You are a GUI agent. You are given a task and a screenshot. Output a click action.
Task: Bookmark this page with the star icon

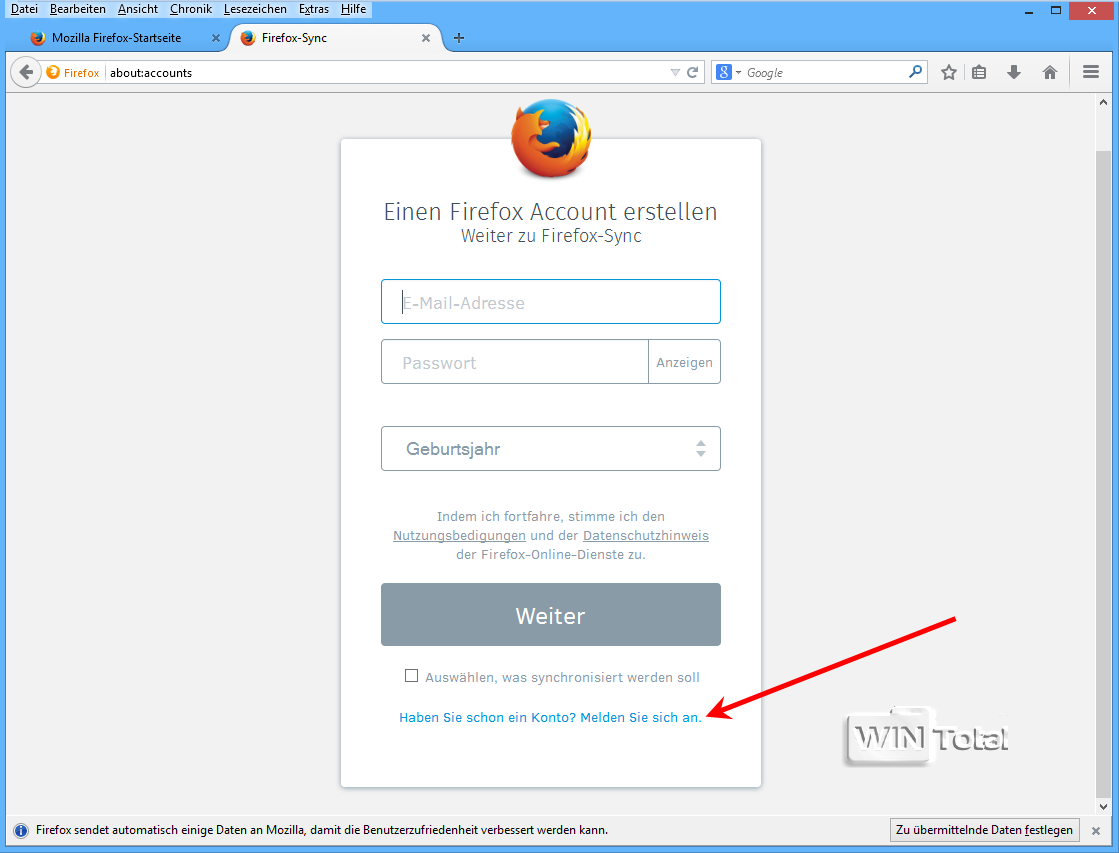948,72
